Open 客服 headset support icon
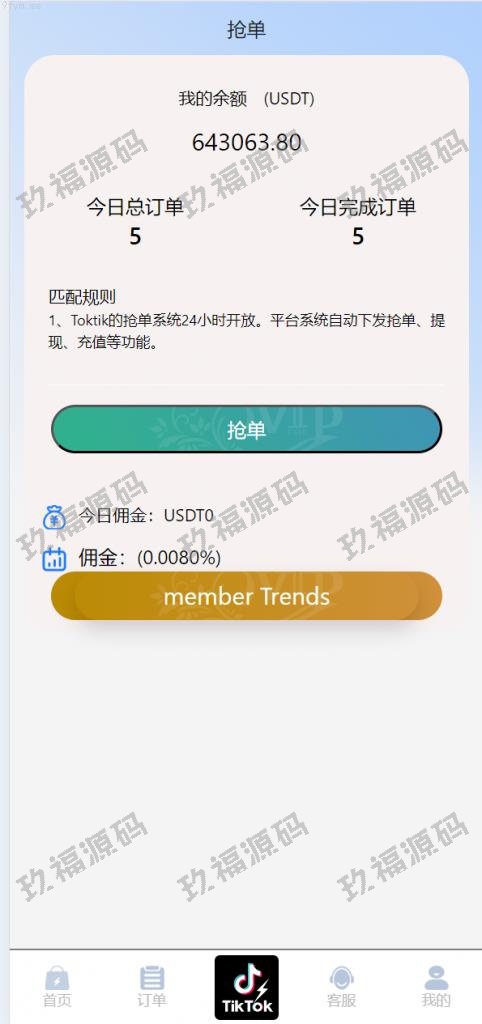 point(341,978)
